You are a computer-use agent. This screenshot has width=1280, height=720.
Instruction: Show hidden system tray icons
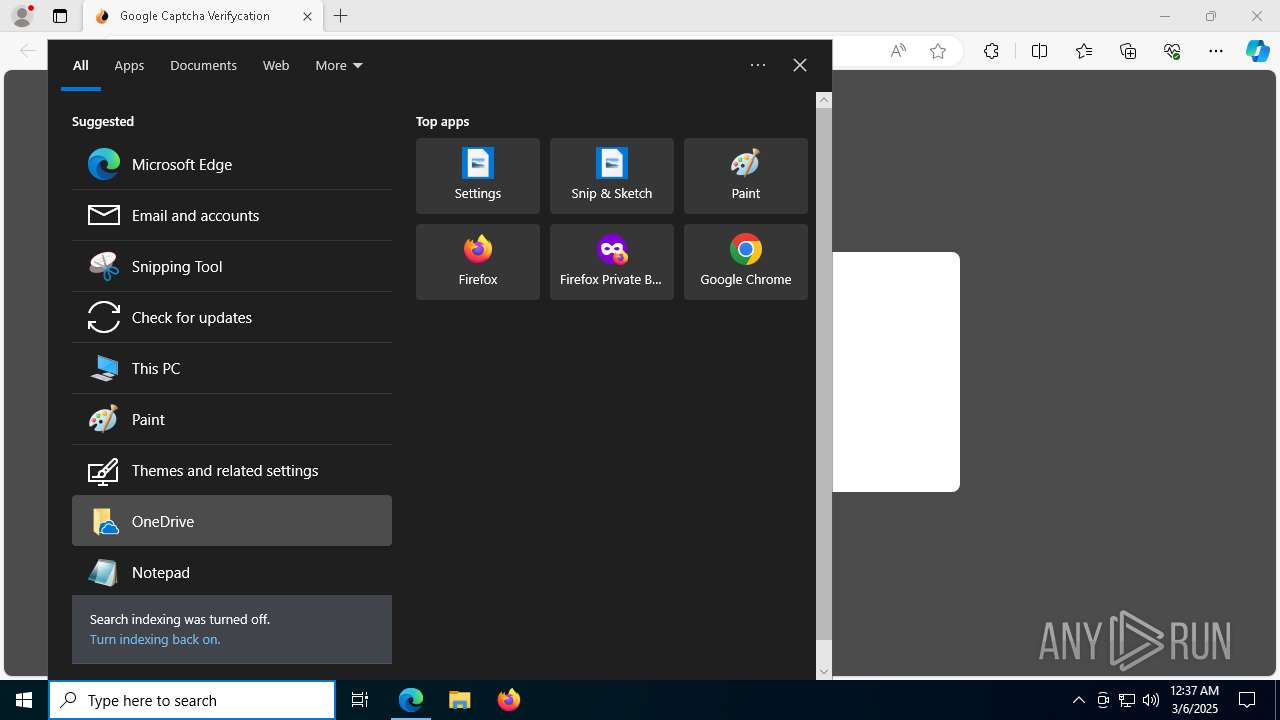(1079, 700)
